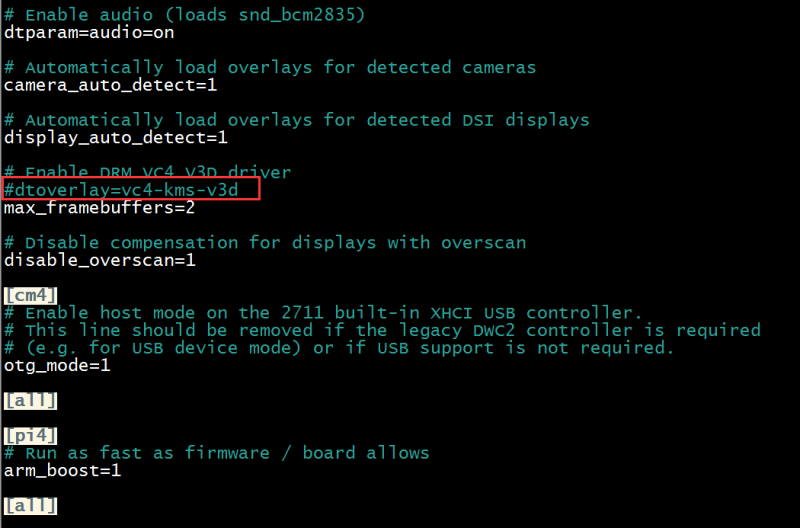Click the max_framebuffers=2 line
Viewport: 800px width, 528px height.
pyautogui.click(x=99, y=208)
